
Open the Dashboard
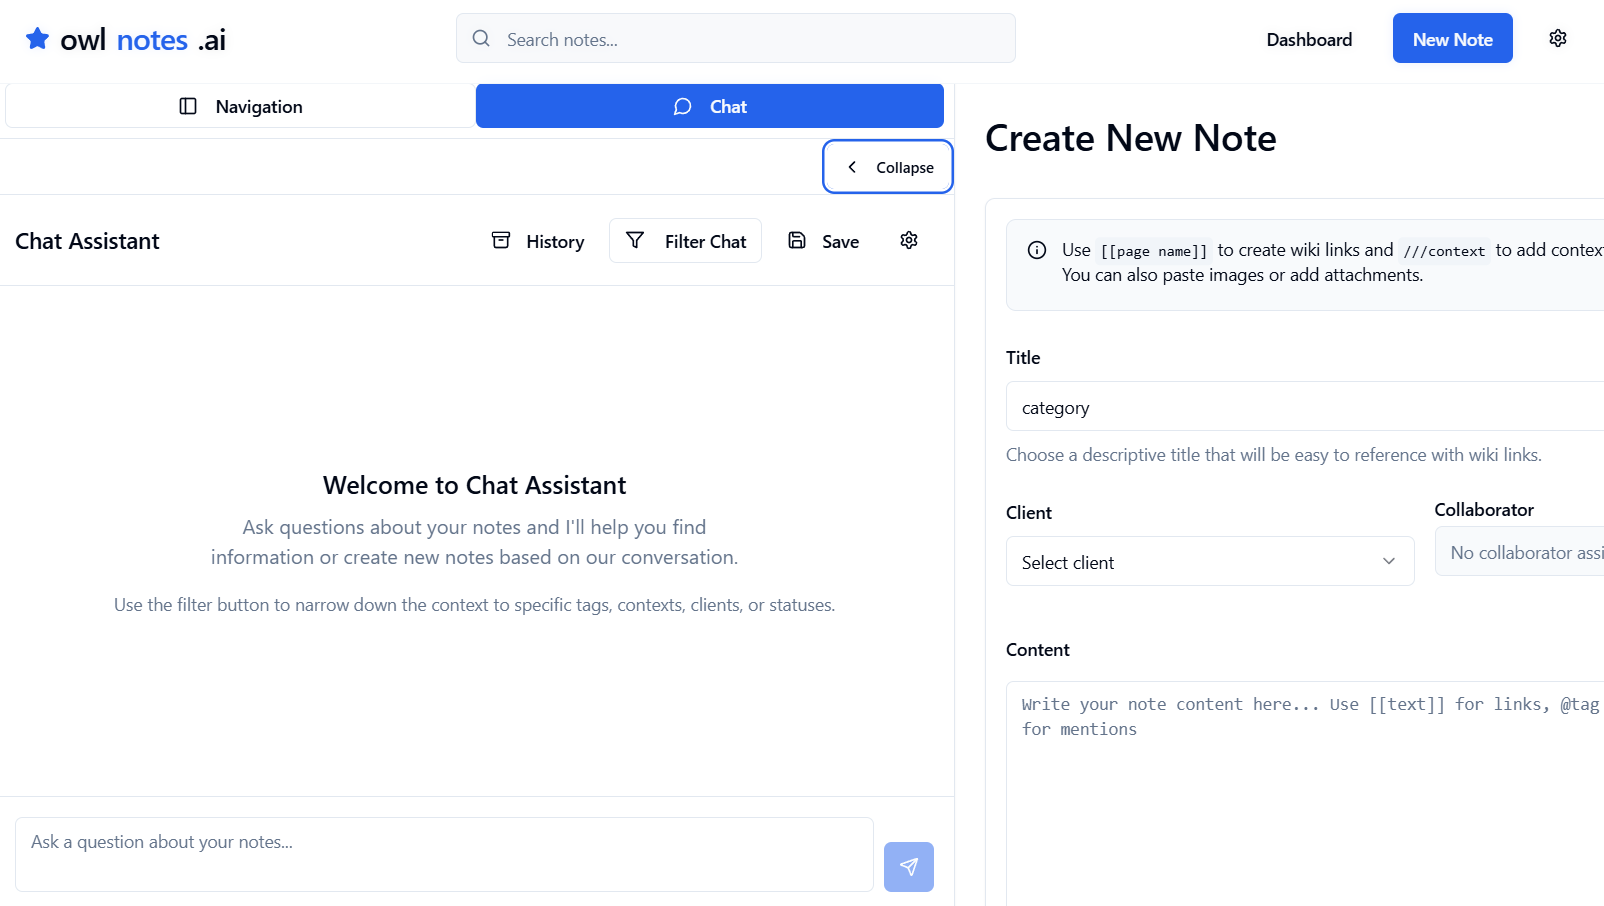pos(1309,39)
